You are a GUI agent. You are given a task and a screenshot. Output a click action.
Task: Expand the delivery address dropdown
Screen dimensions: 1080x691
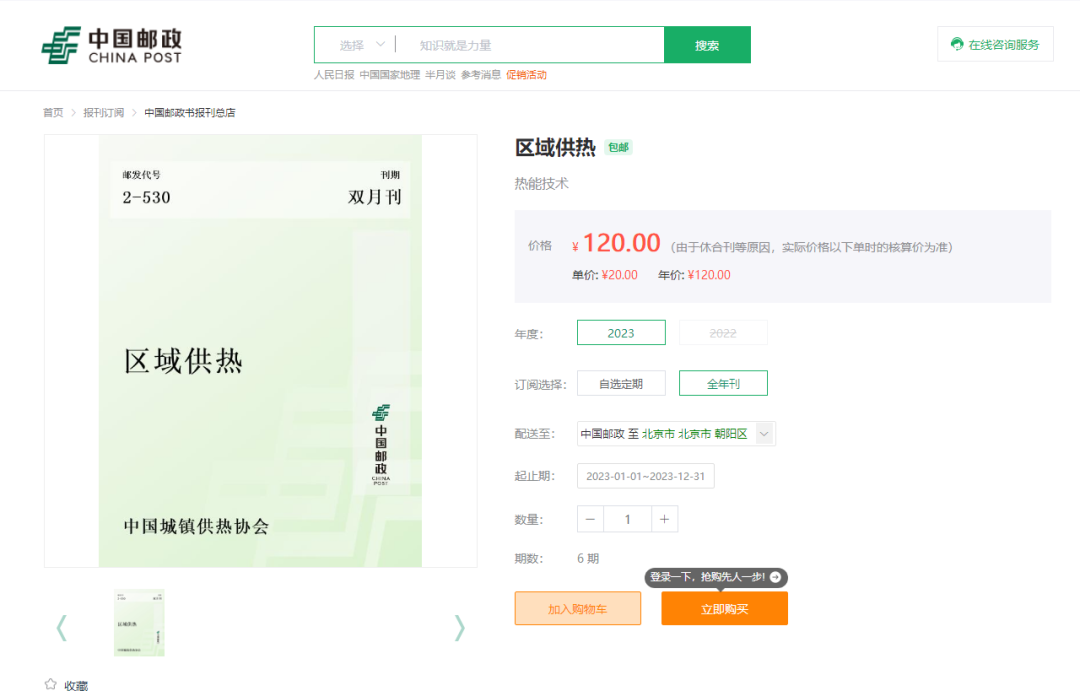coord(764,434)
